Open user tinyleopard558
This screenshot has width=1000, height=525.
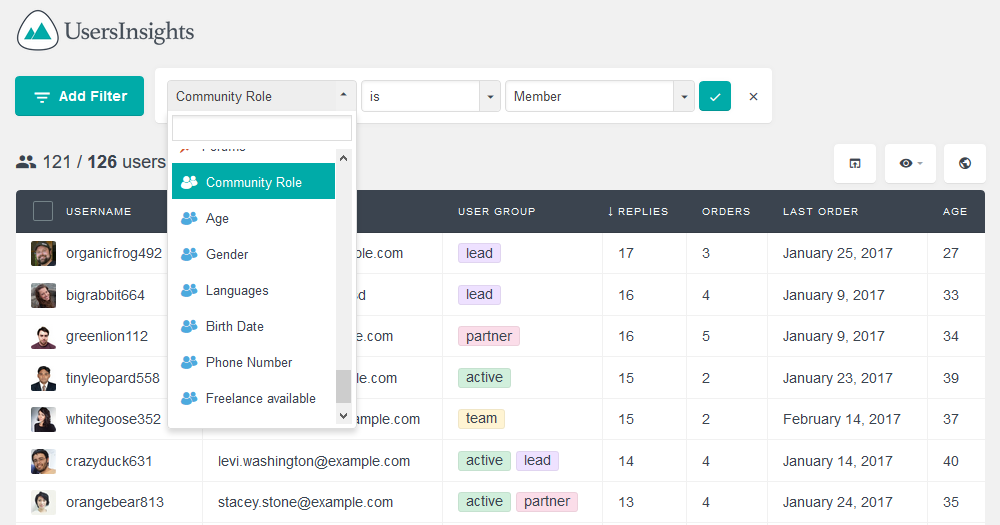[x=112, y=378]
